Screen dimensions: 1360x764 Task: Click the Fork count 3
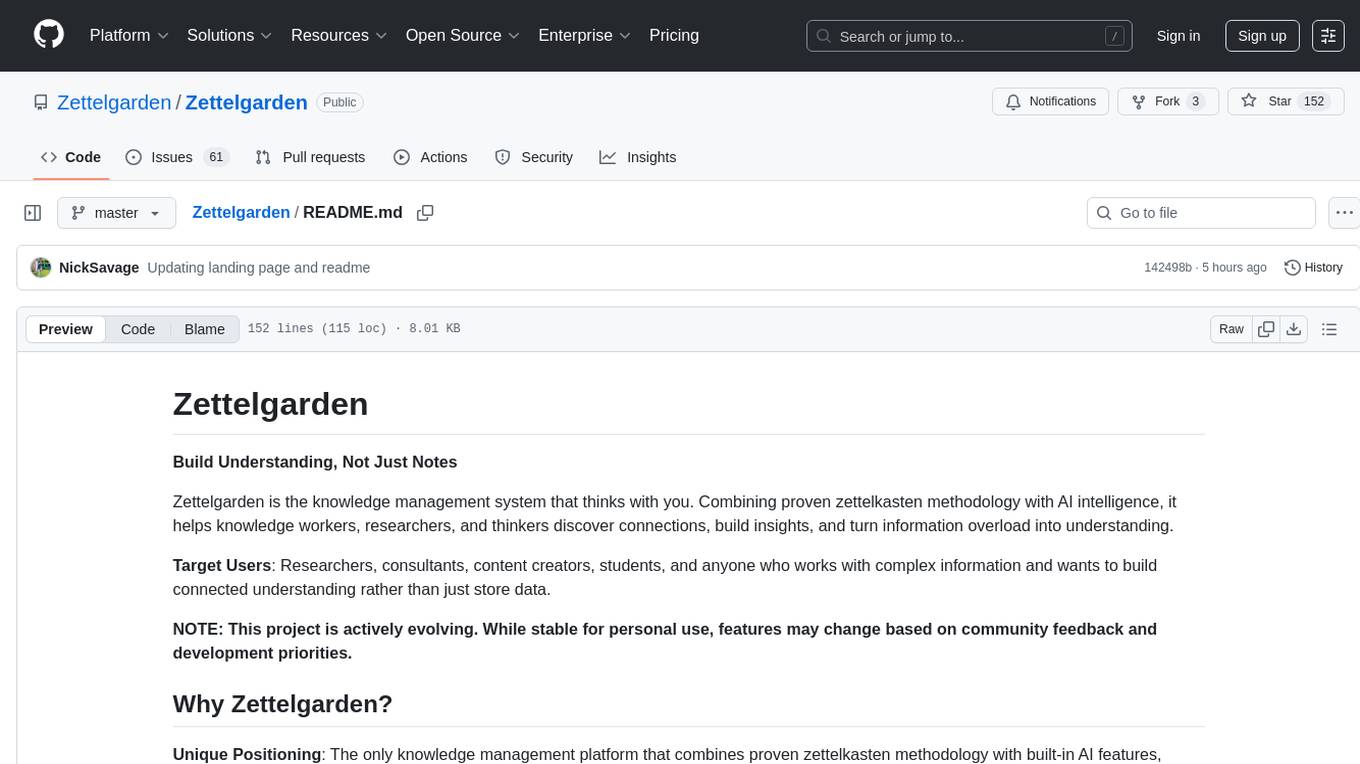(1195, 101)
